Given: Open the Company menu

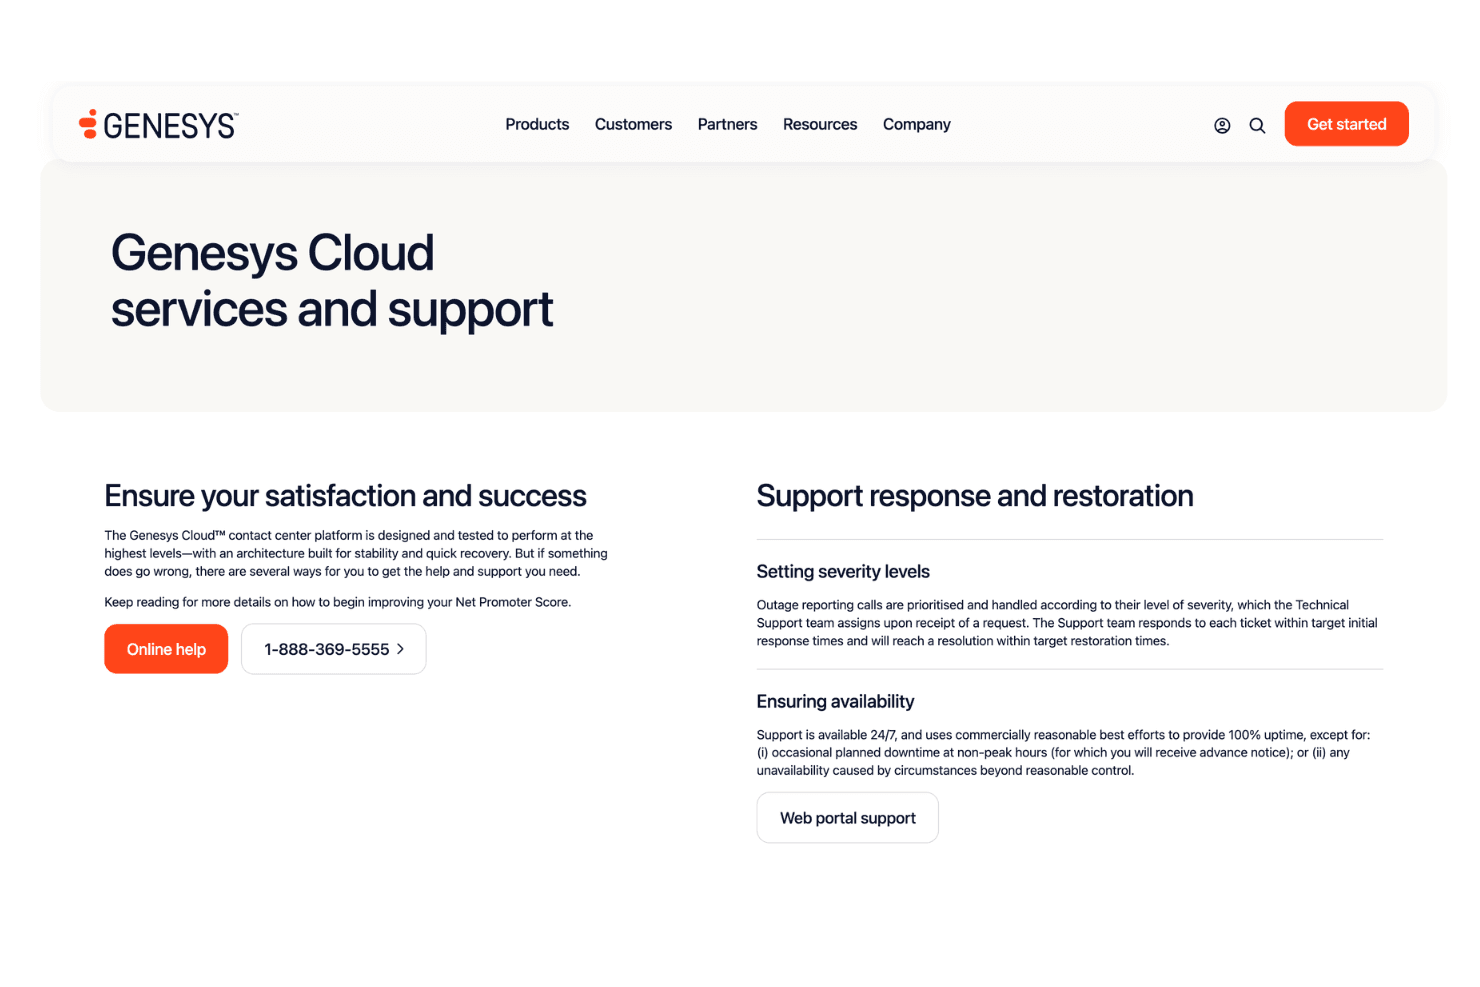Looking at the screenshot, I should (x=916, y=124).
